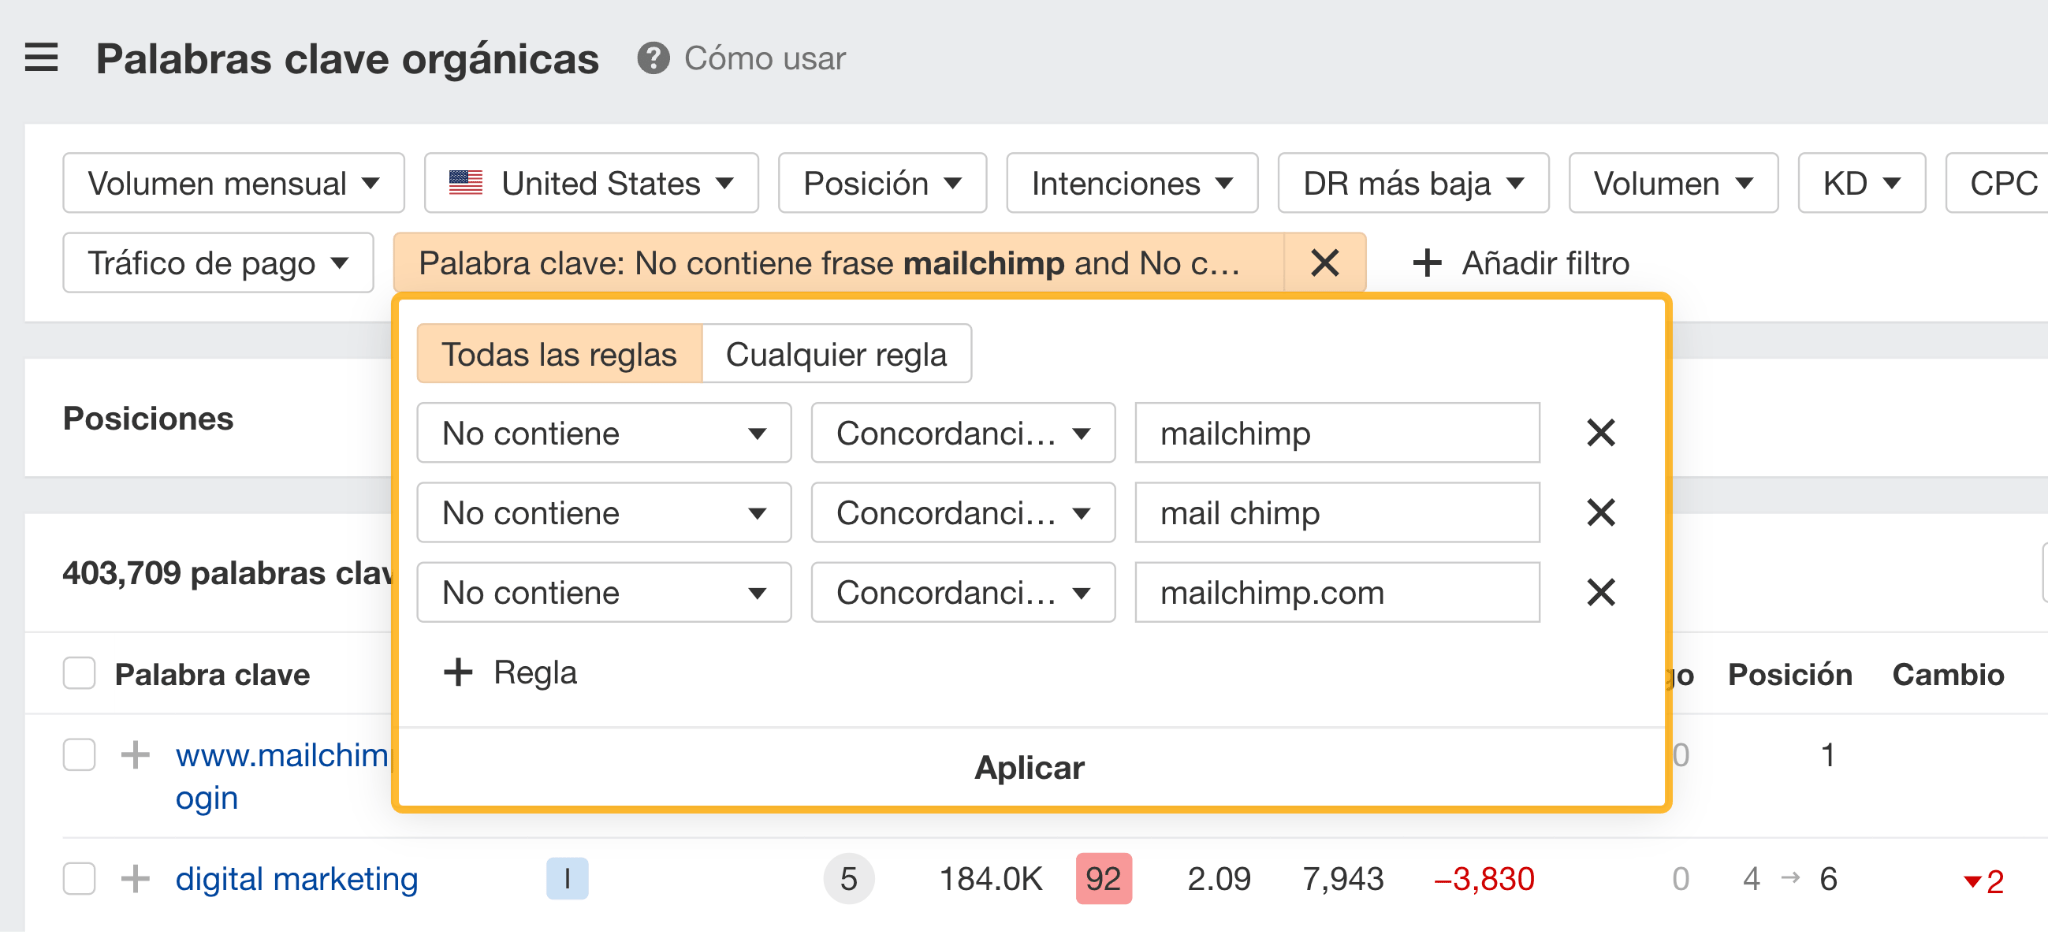Remove the 'mailchimp.com' rule with its X
The height and width of the screenshot is (932, 2048).
coord(1600,592)
